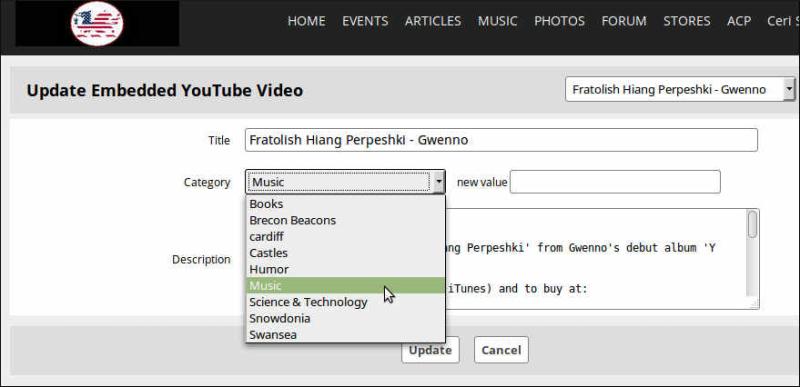Viewport: 800px width, 387px height.
Task: Collapse the Category dropdown via its arrow
Action: tap(439, 182)
